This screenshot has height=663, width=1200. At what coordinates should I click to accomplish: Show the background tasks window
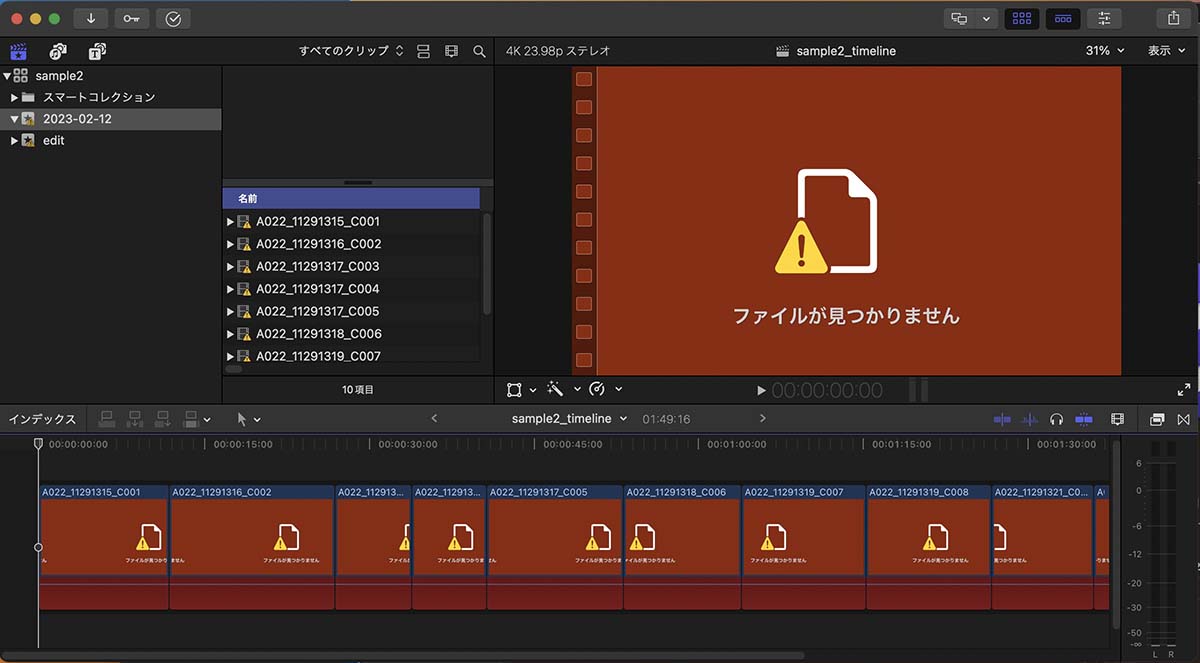tap(173, 18)
